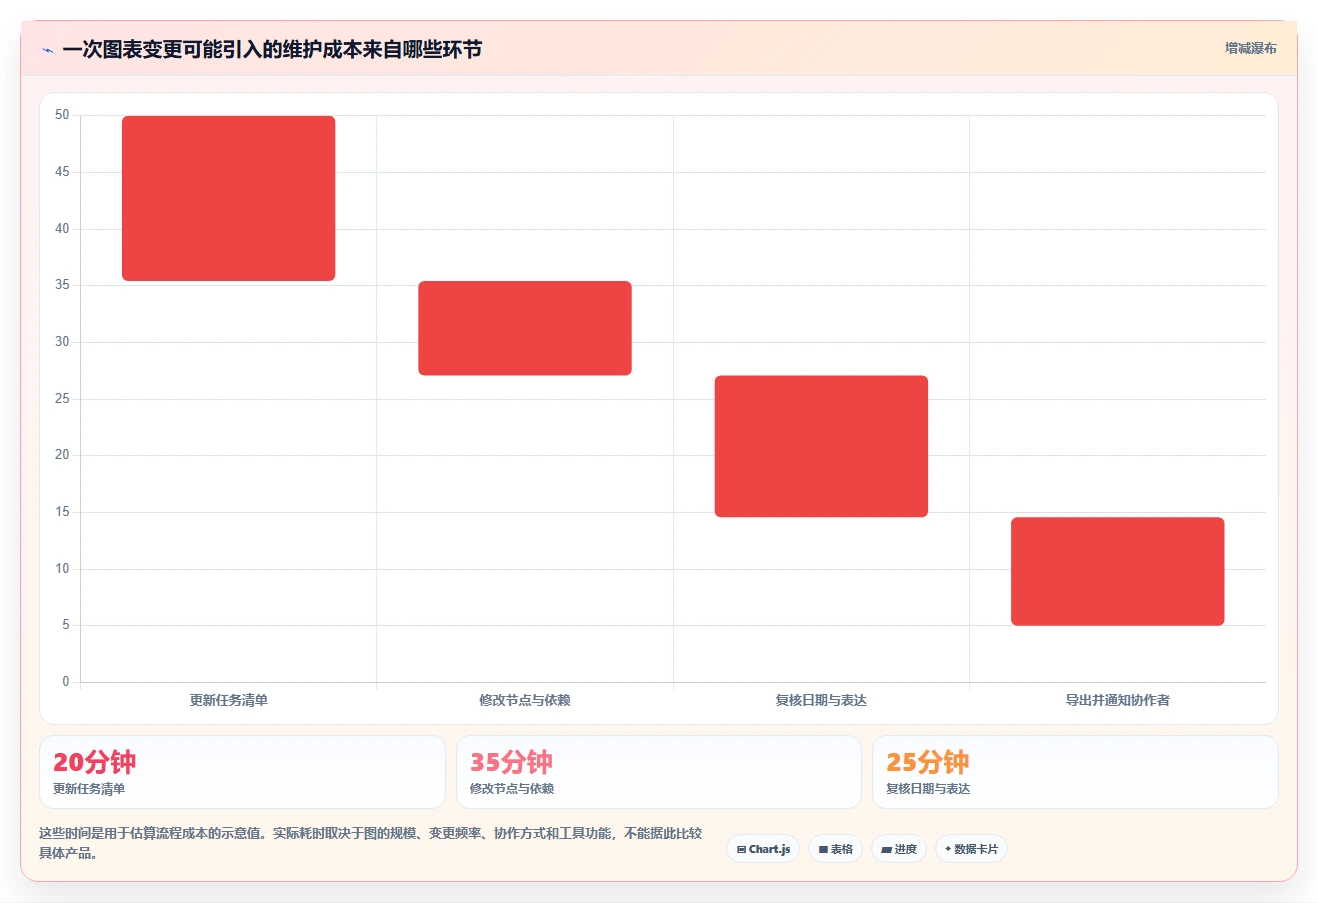Click the chart title 一次图表变更可能引入的维护成本来自哪些环节
1318x903 pixels.
coord(272,49)
